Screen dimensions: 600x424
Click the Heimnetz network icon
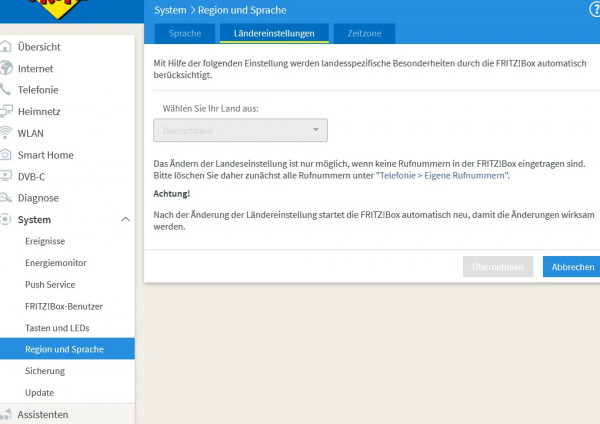point(6,111)
